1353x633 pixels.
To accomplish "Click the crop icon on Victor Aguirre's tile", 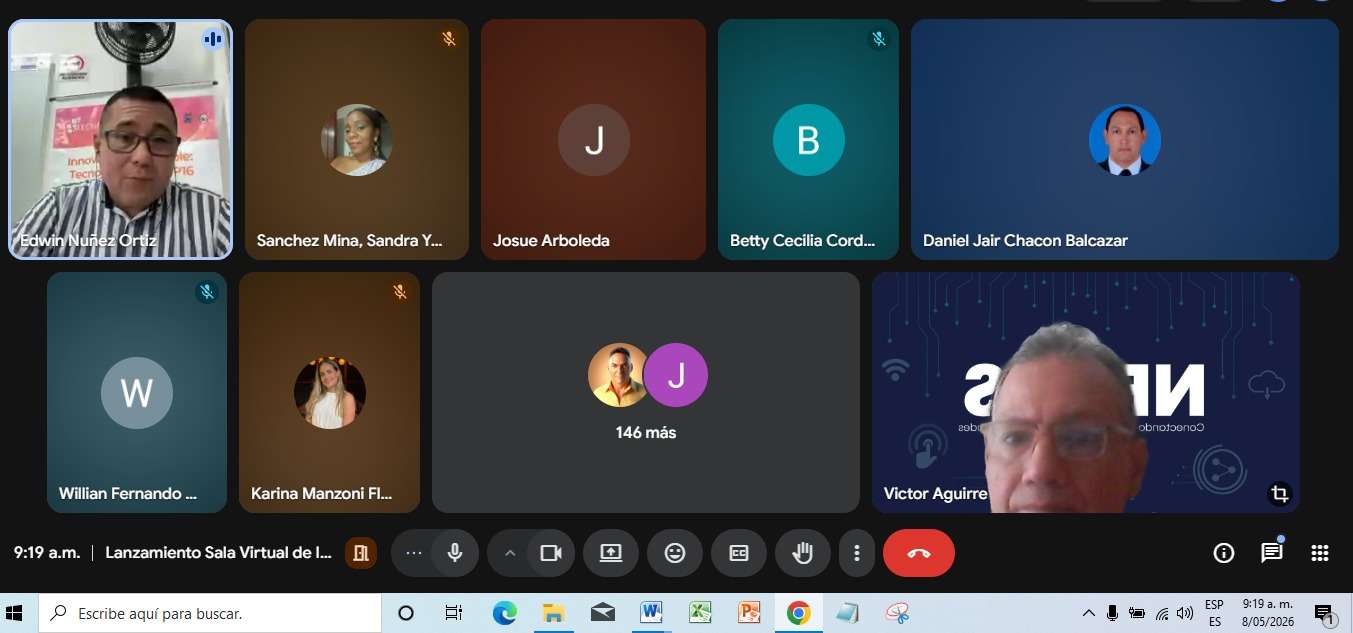I will click(x=1279, y=493).
